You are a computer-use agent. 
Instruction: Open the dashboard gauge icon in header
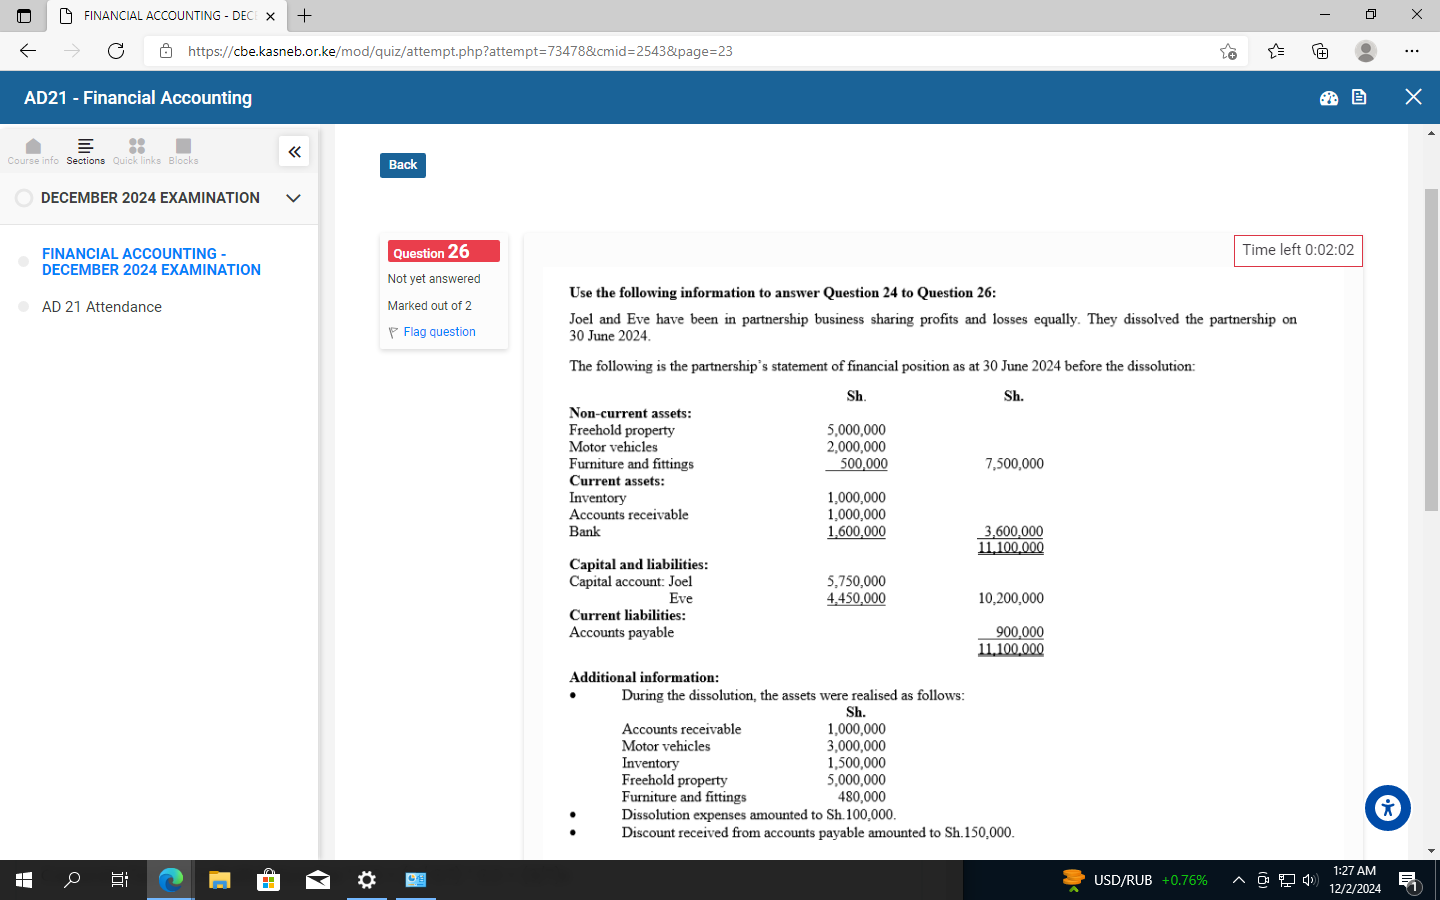coord(1329,98)
